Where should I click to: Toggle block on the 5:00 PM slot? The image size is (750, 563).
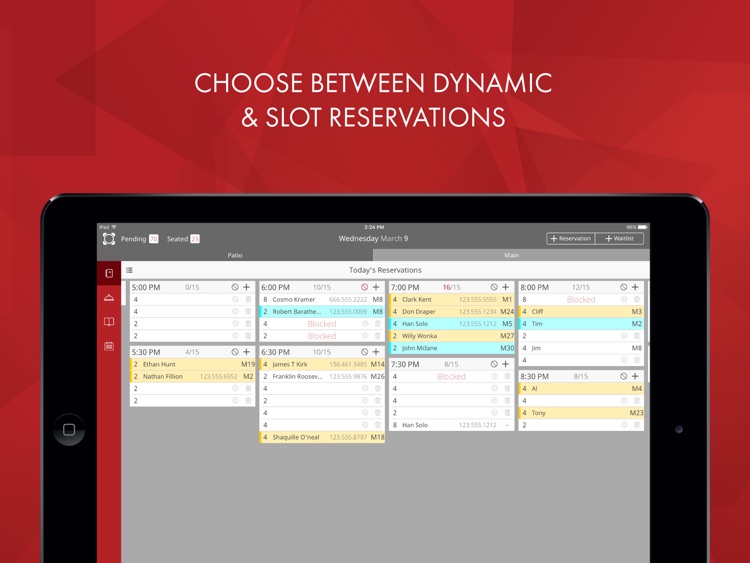235,287
